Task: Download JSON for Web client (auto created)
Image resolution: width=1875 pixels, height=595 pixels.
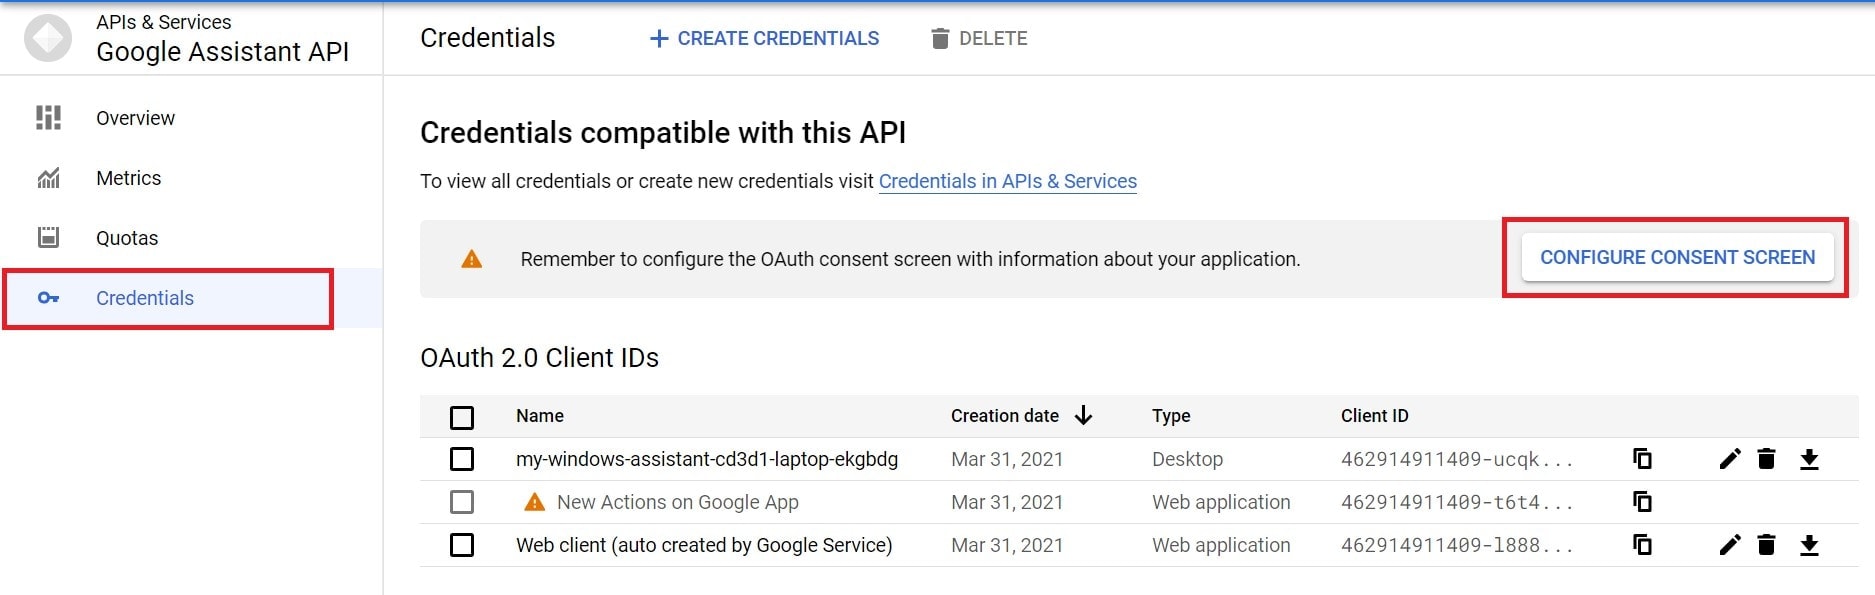Action: tap(1809, 545)
